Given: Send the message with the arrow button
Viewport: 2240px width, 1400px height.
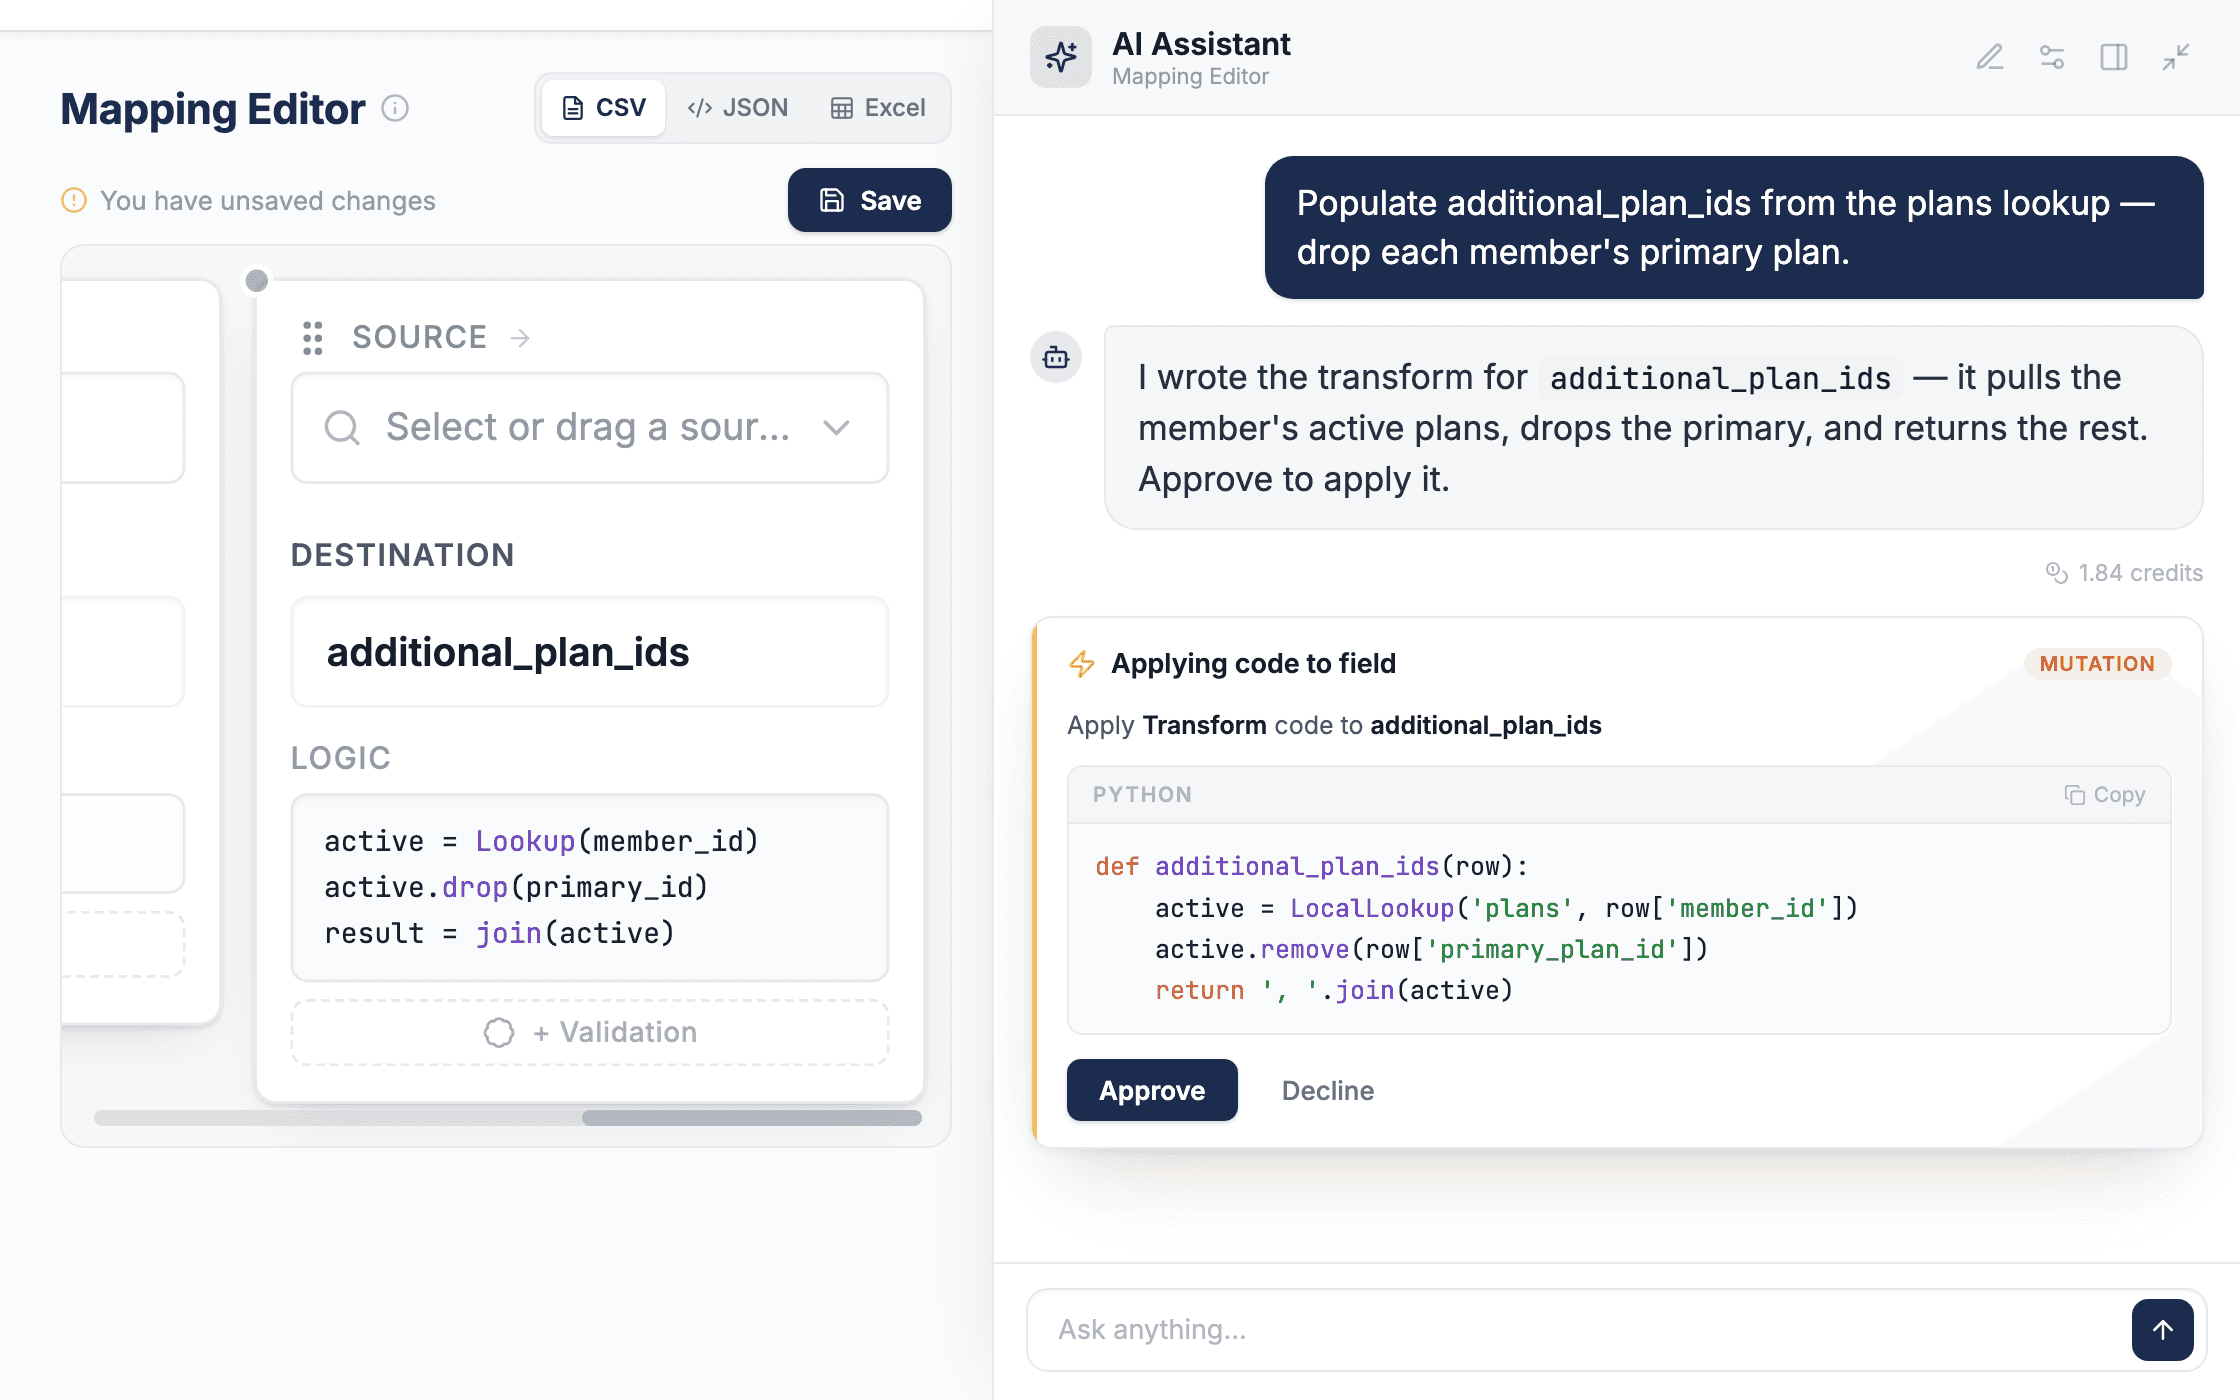Looking at the screenshot, I should coord(2162,1330).
